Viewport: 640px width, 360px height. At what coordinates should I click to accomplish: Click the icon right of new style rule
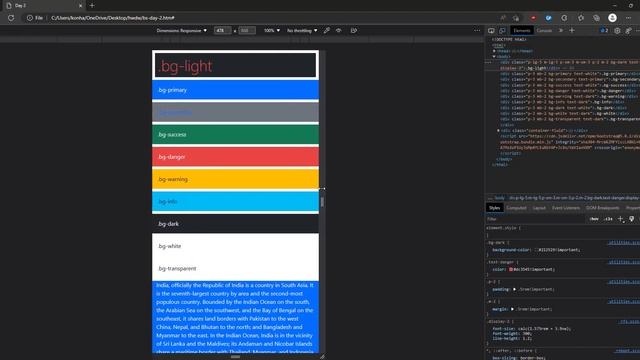tap(632, 219)
